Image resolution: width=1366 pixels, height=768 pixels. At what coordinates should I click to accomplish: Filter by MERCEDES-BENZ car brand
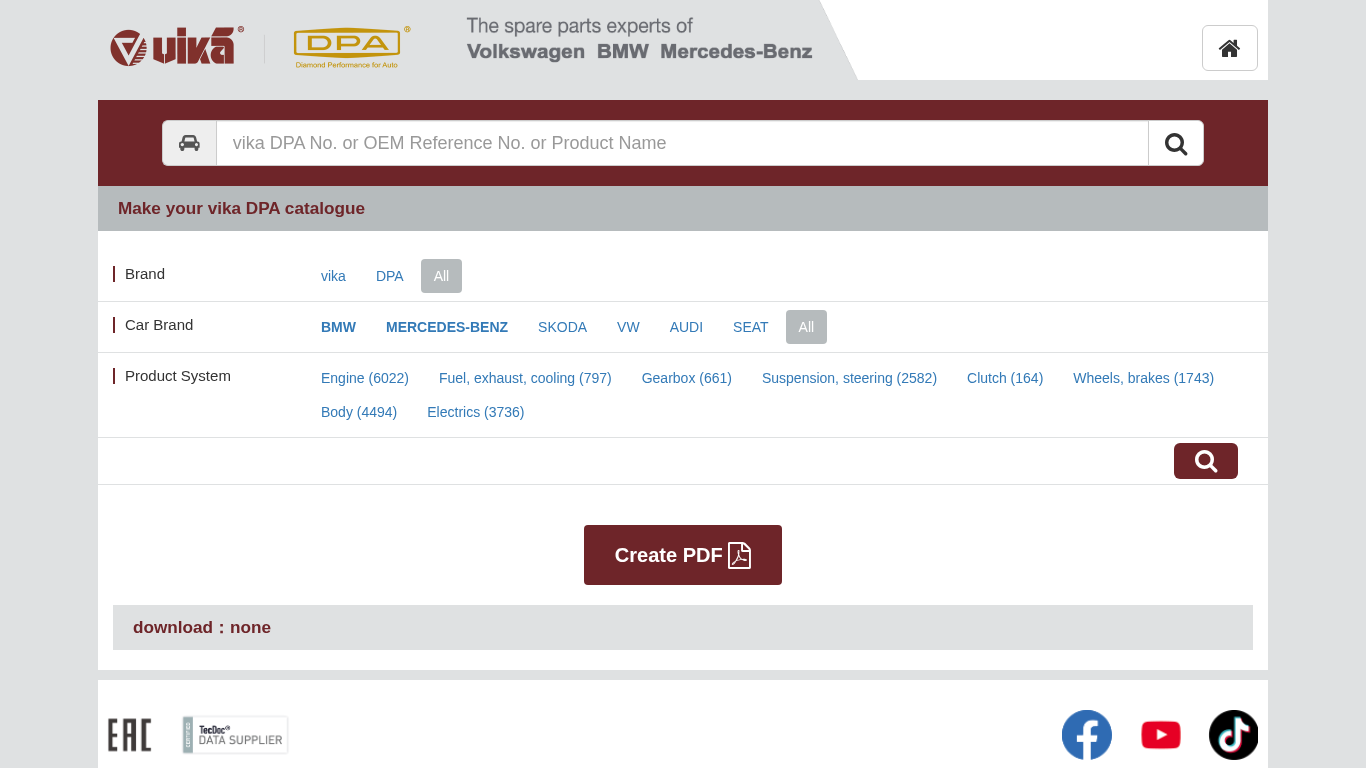(447, 327)
